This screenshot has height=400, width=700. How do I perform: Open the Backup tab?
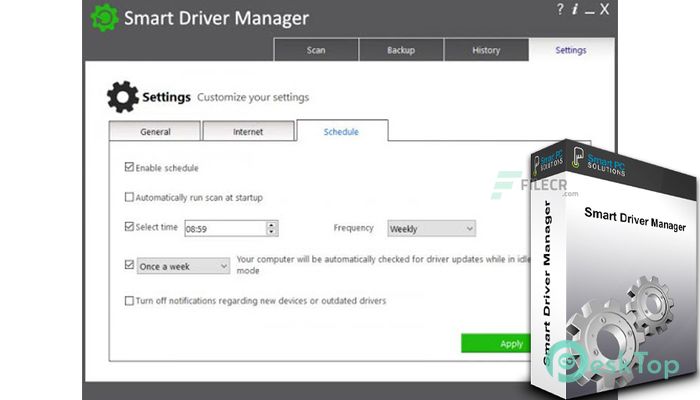[401, 50]
